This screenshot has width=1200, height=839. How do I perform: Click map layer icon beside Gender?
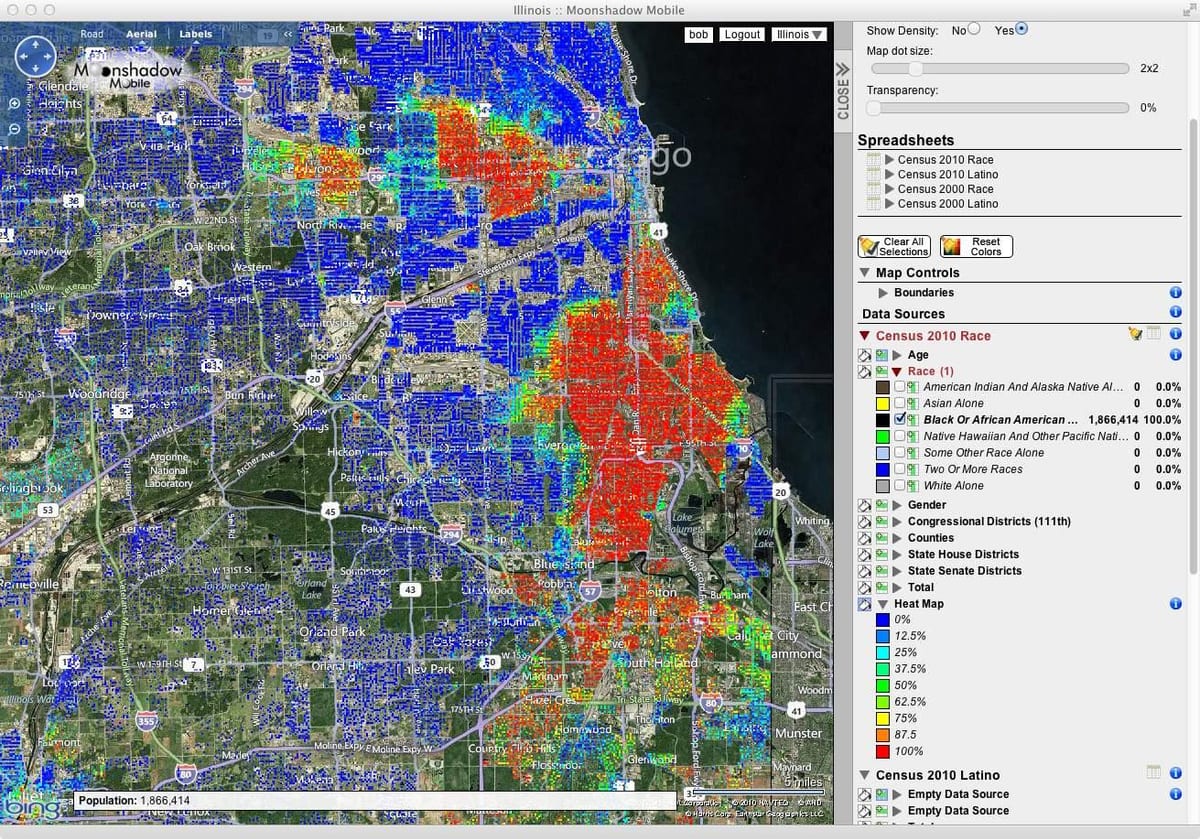882,505
